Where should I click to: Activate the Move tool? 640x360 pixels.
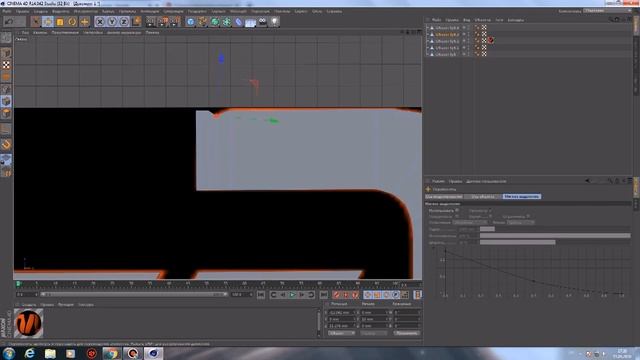[48, 21]
